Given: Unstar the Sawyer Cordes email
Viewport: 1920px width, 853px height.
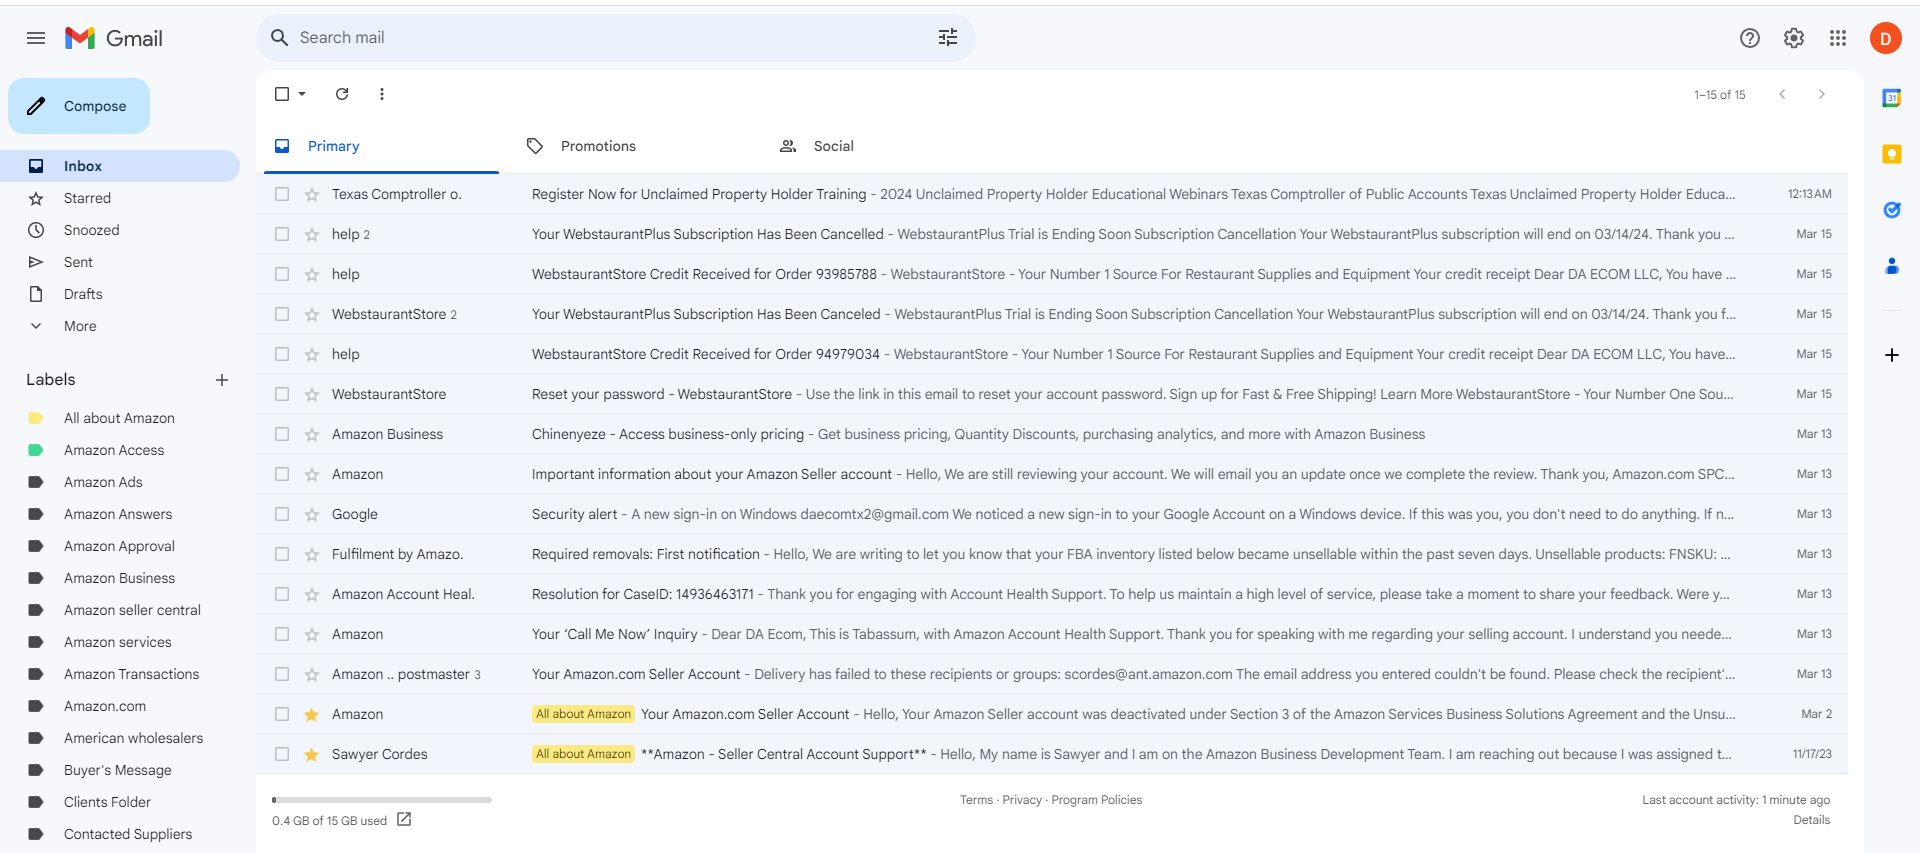Looking at the screenshot, I should [312, 754].
